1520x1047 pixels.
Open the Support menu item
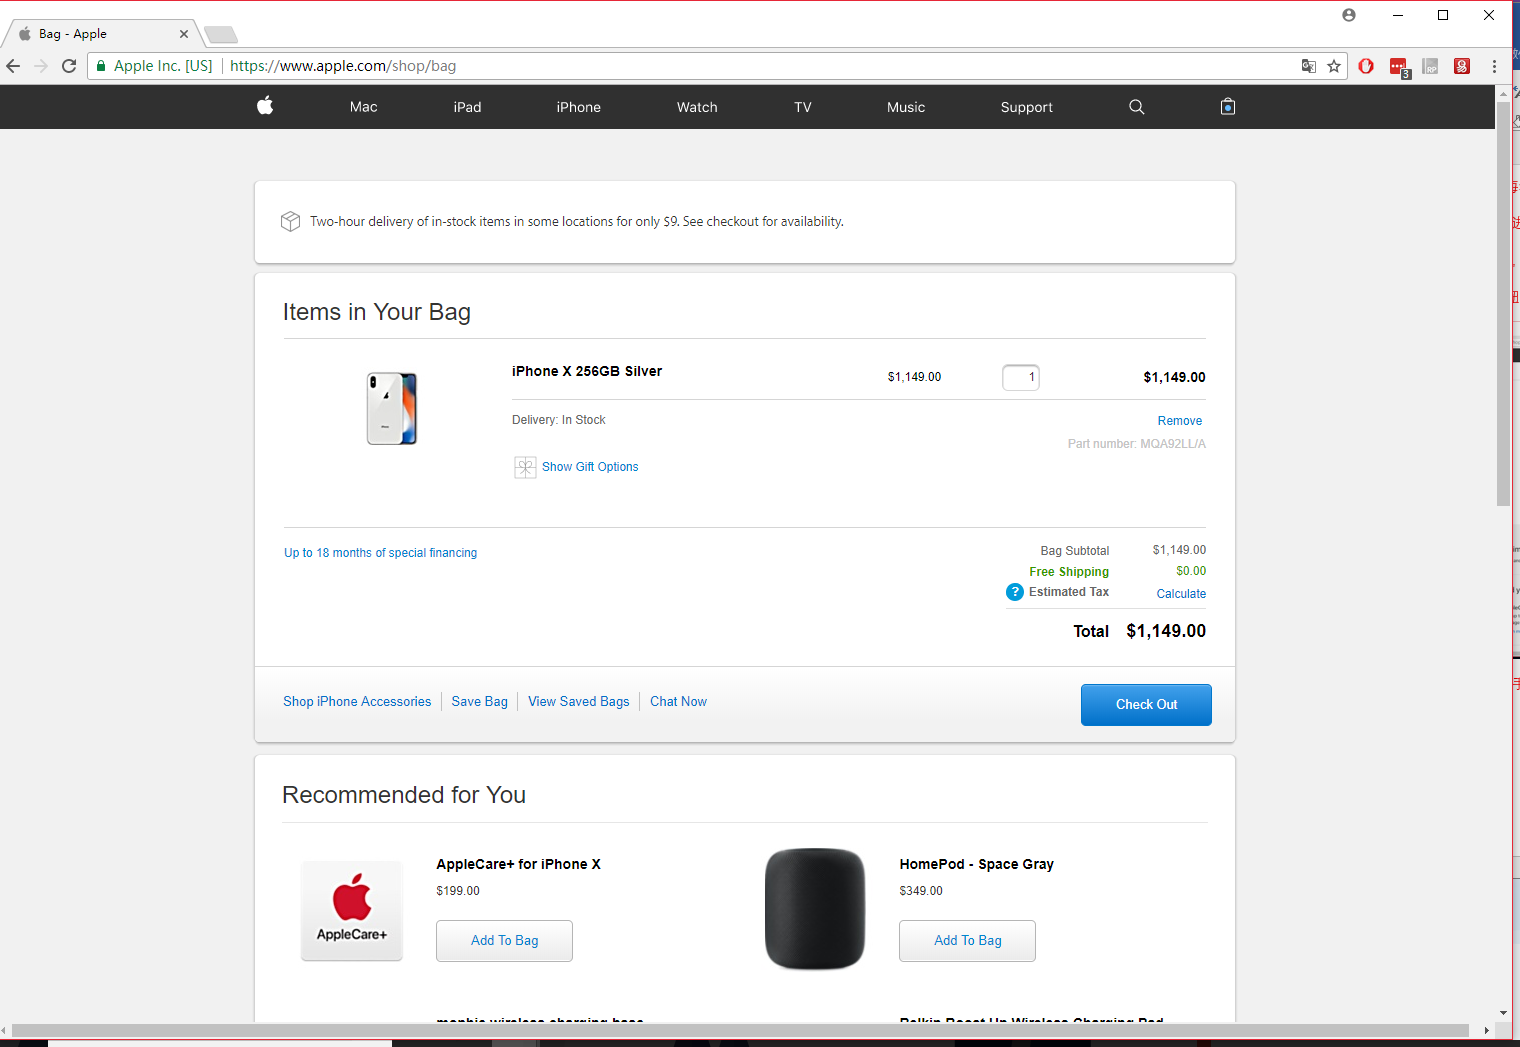click(x=1026, y=107)
